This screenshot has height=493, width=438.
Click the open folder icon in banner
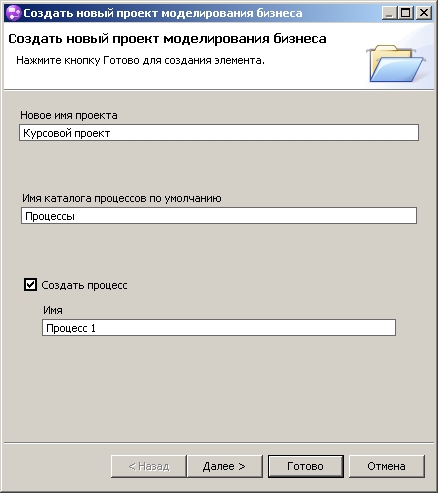pyautogui.click(x=396, y=64)
